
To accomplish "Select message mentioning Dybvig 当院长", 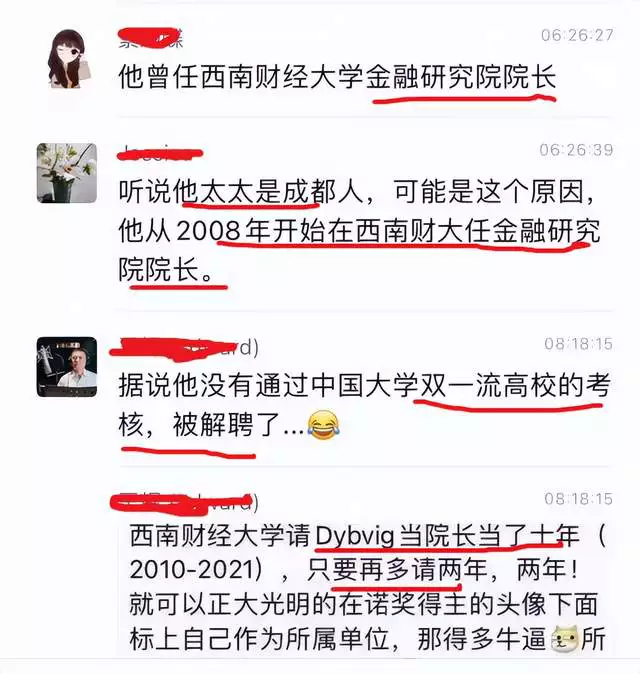I will [367, 587].
